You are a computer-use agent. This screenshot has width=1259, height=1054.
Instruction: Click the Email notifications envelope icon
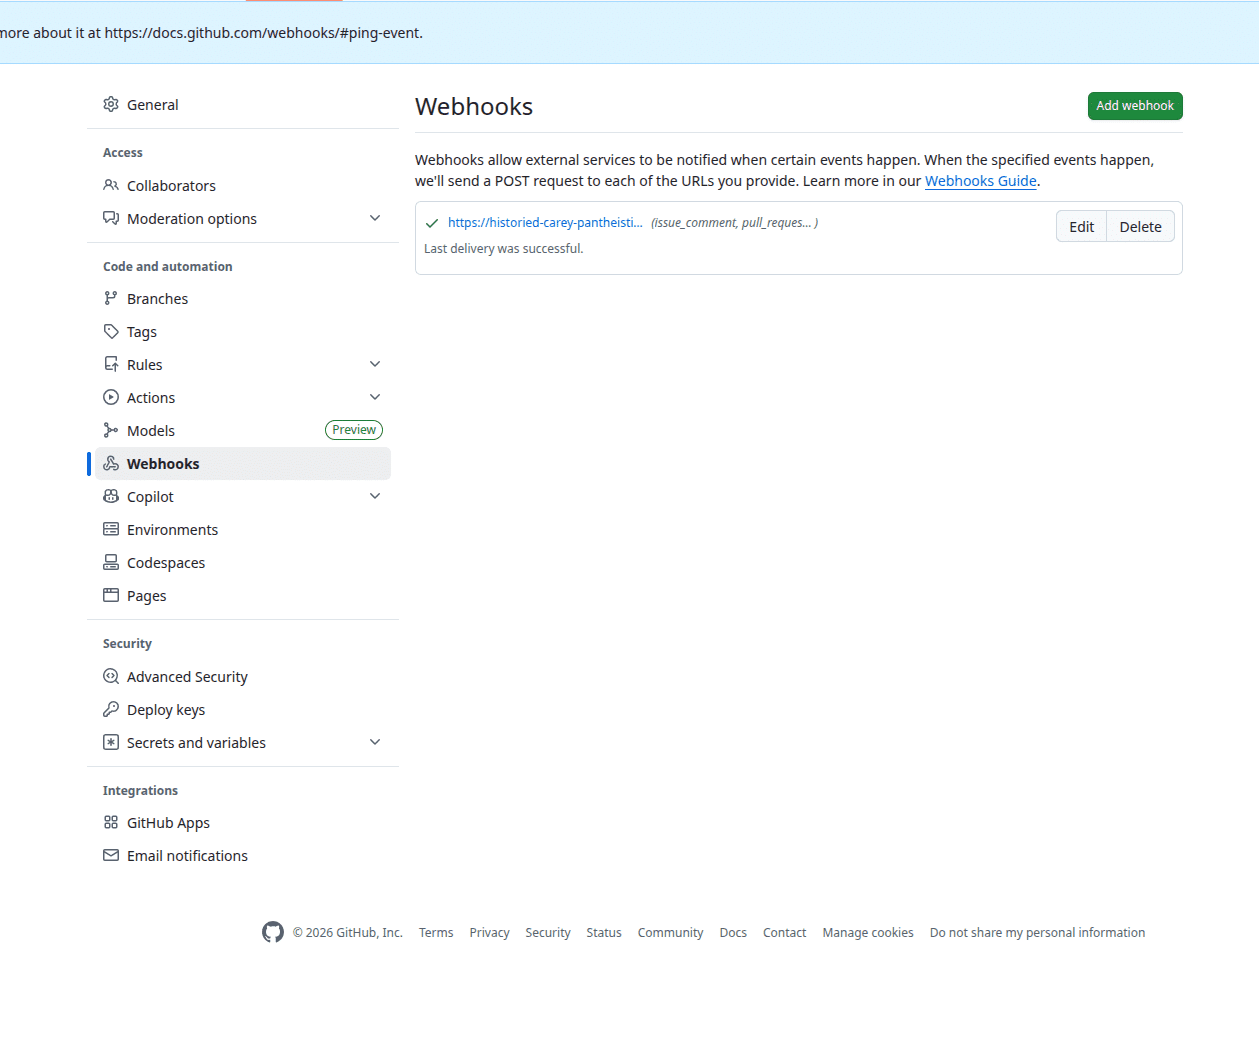[111, 855]
